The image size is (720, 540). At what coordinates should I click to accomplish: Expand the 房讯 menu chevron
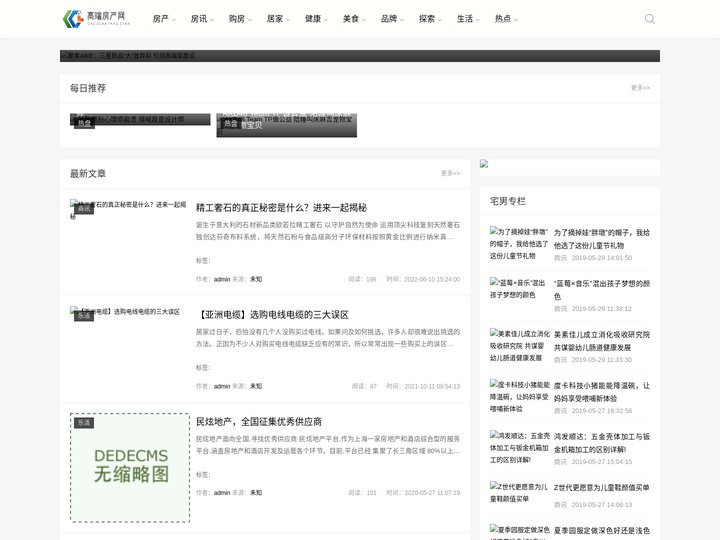(212, 20)
